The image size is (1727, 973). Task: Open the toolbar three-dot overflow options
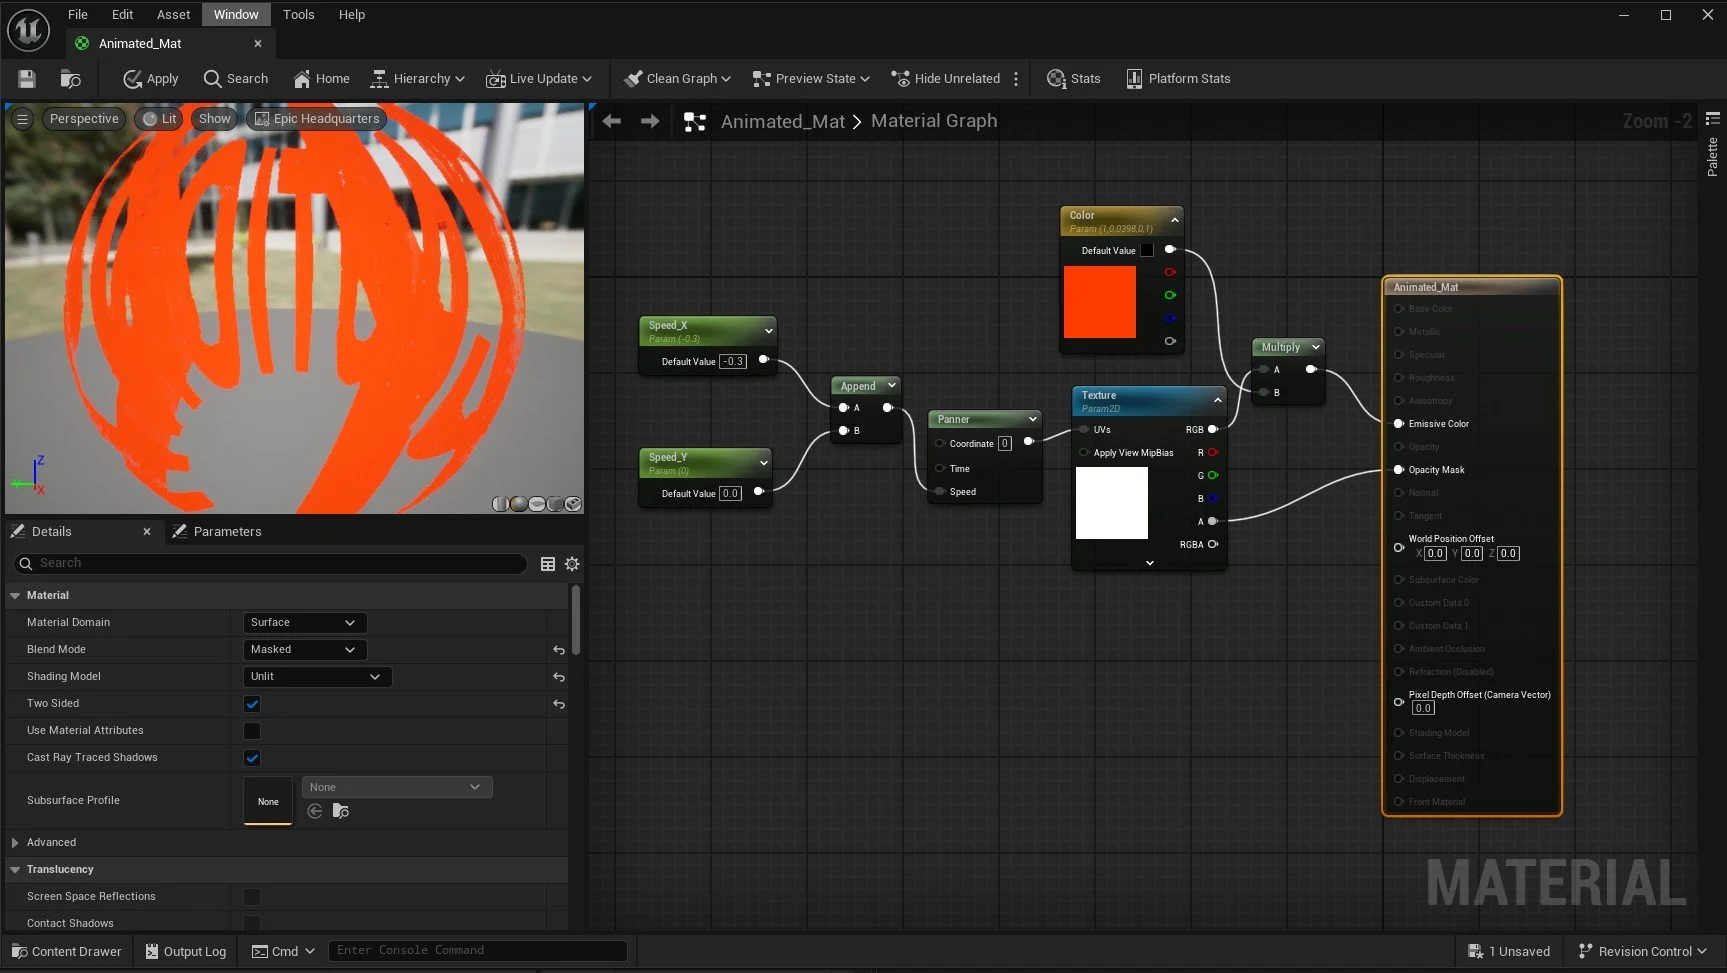(1016, 79)
